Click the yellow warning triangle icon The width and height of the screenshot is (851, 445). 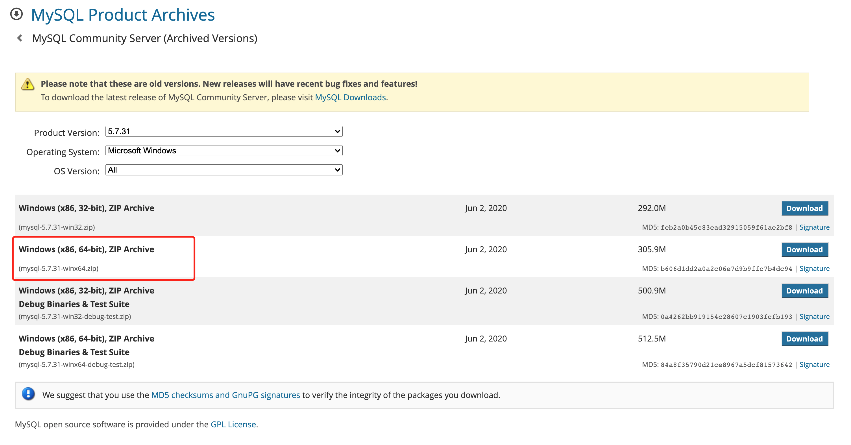[x=31, y=84]
